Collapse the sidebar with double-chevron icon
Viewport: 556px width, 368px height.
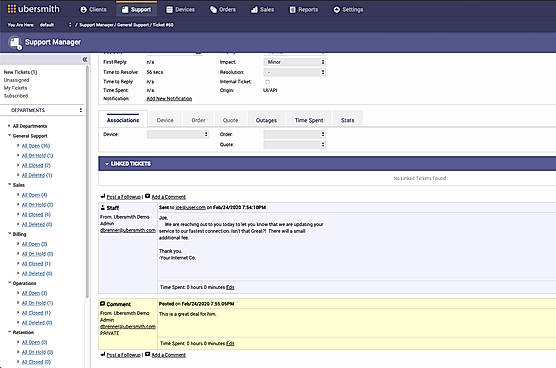(85, 59)
